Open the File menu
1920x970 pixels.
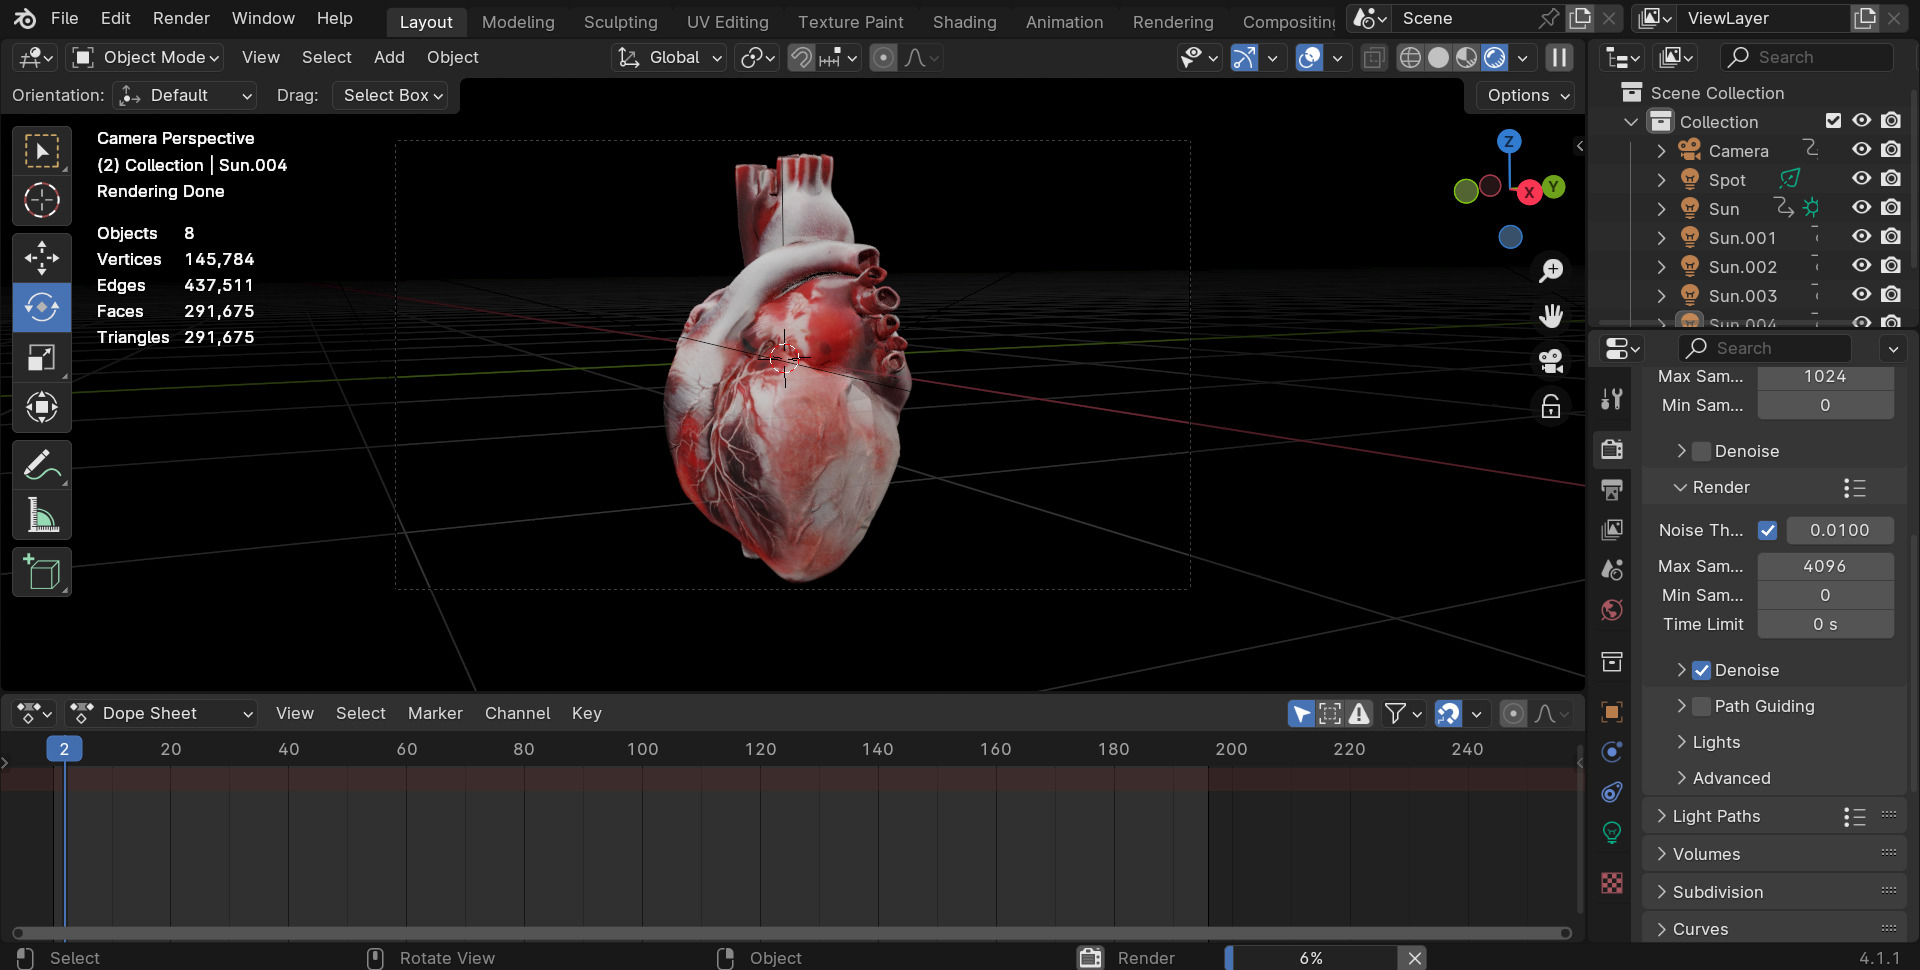(x=64, y=19)
